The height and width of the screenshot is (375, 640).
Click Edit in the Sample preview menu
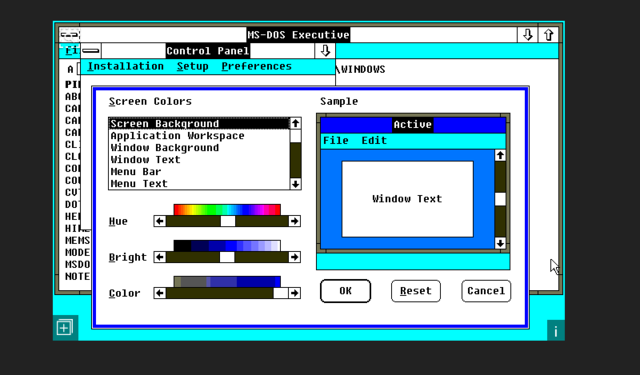tap(374, 141)
